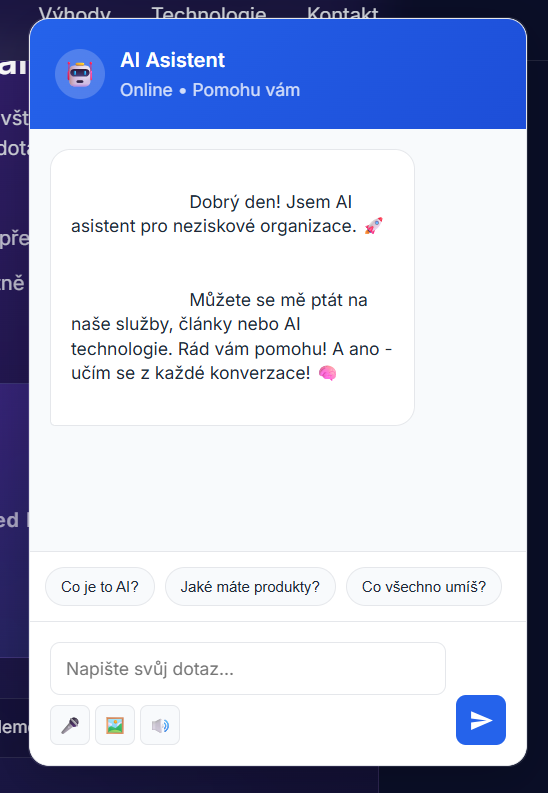Focus the "Napište svůj dotaz..." input field

248,669
